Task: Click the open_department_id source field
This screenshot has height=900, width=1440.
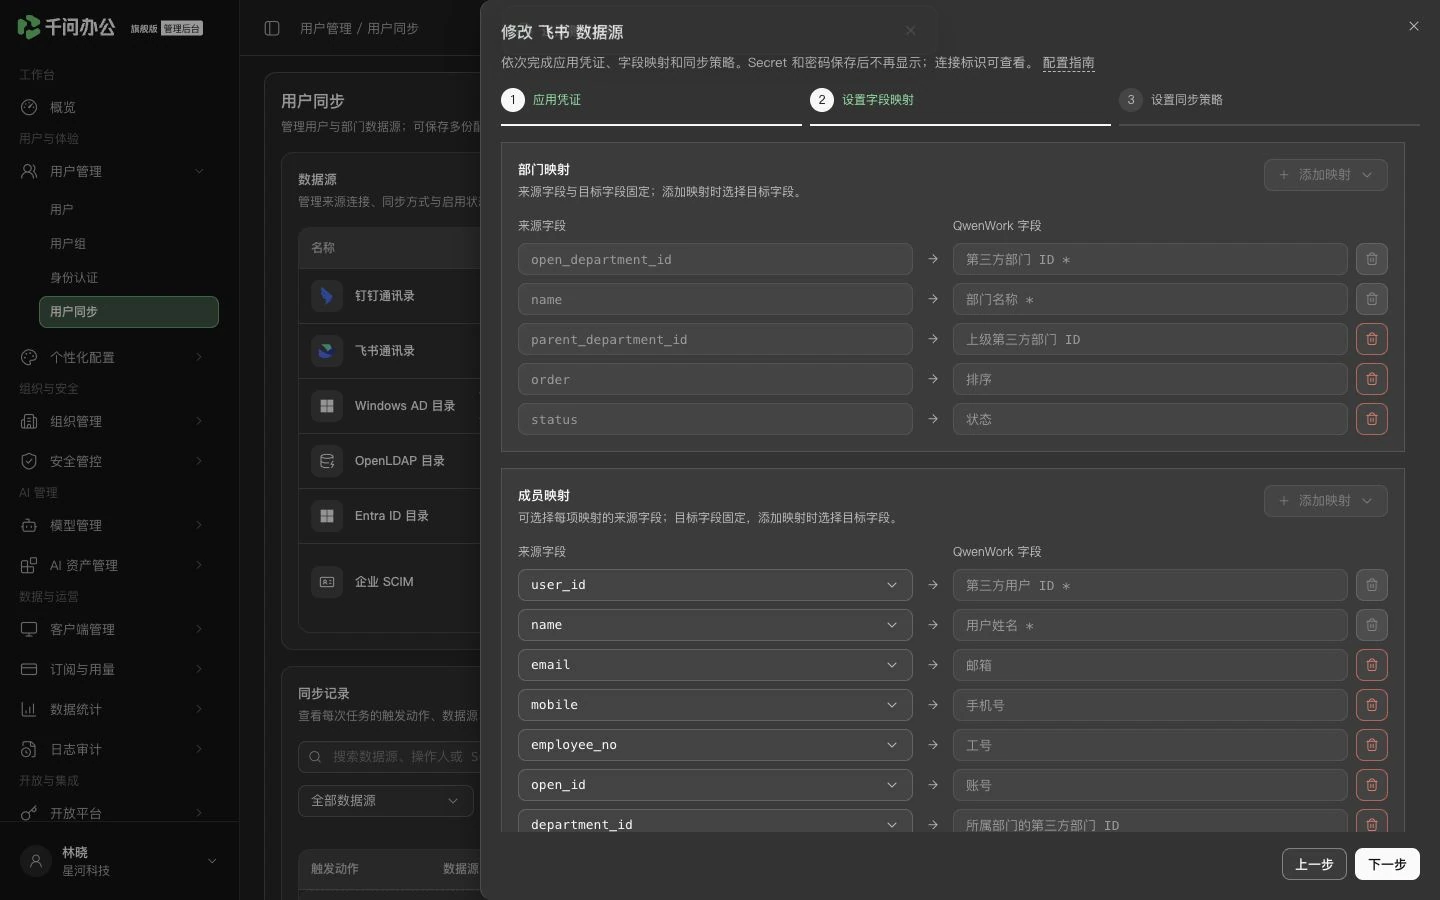Action: pyautogui.click(x=715, y=259)
